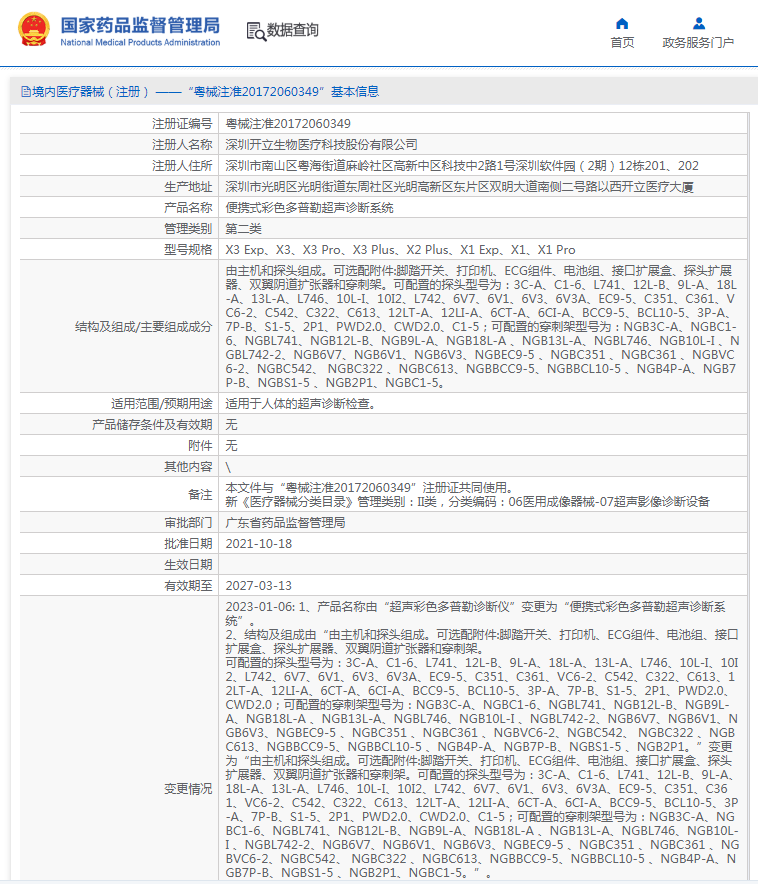
Task: Click the 产品储存条件及有效期 label
Action: 152,425
